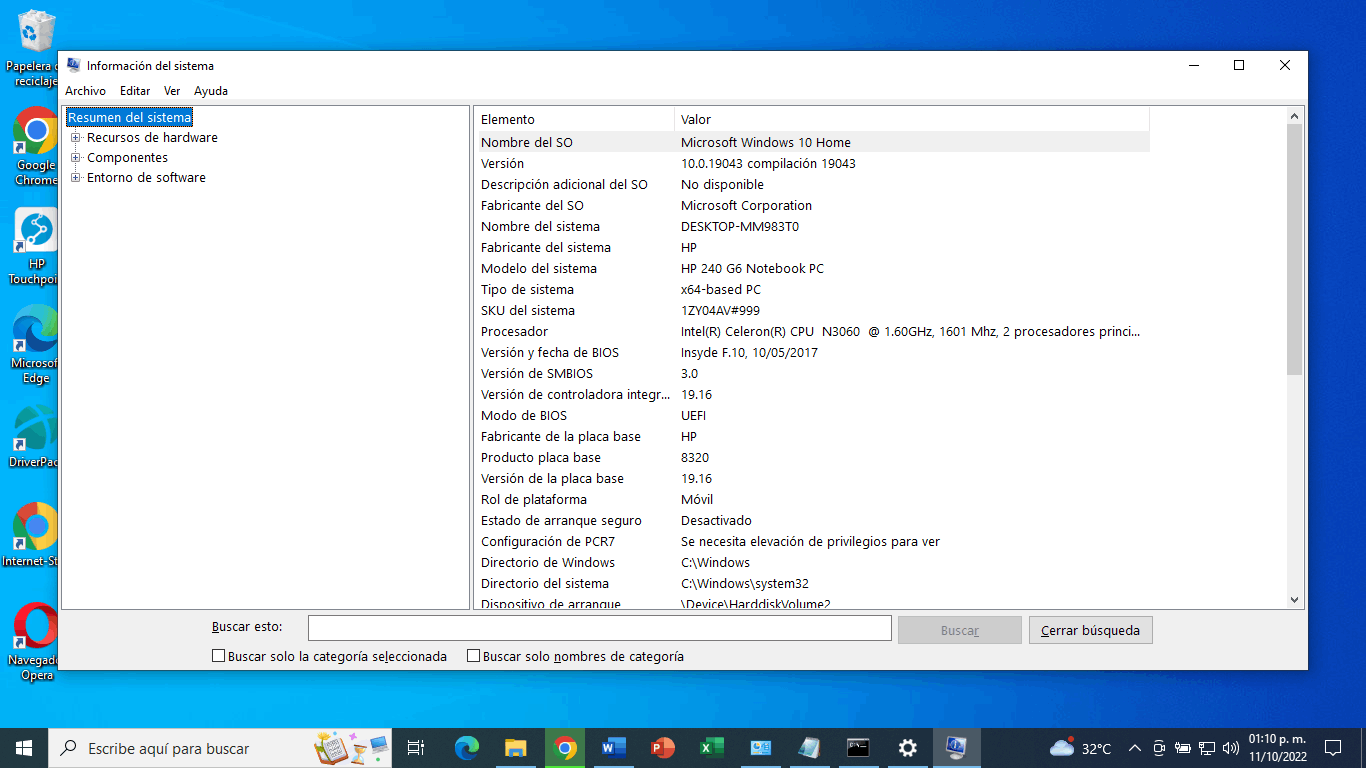Open the Ayuda menu

[x=211, y=91]
